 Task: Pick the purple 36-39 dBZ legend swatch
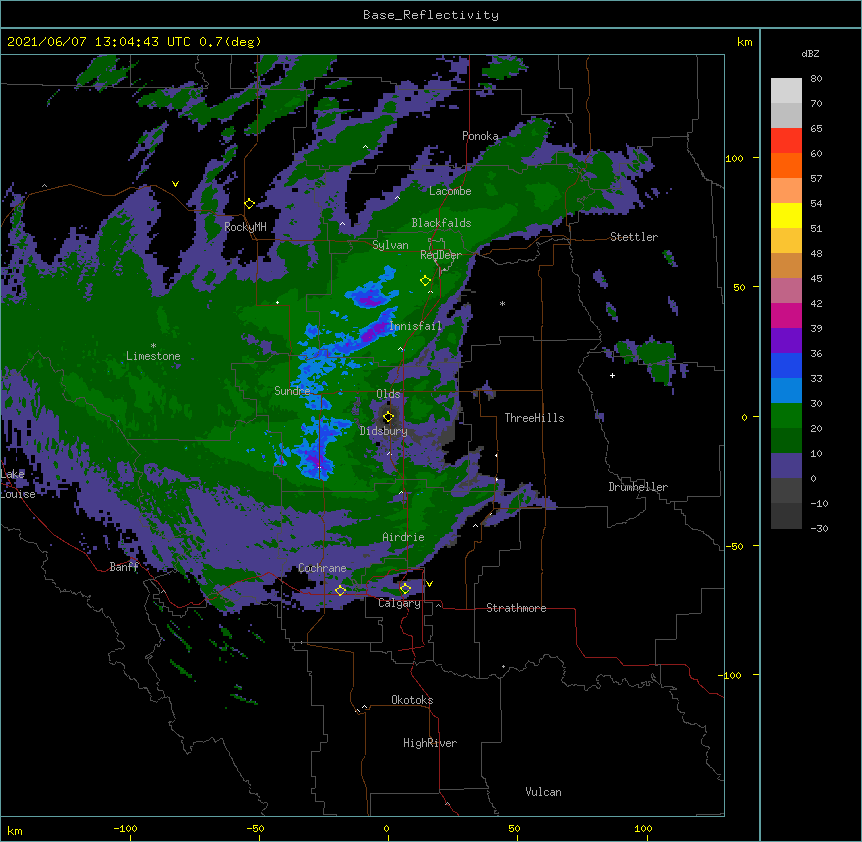click(x=786, y=341)
